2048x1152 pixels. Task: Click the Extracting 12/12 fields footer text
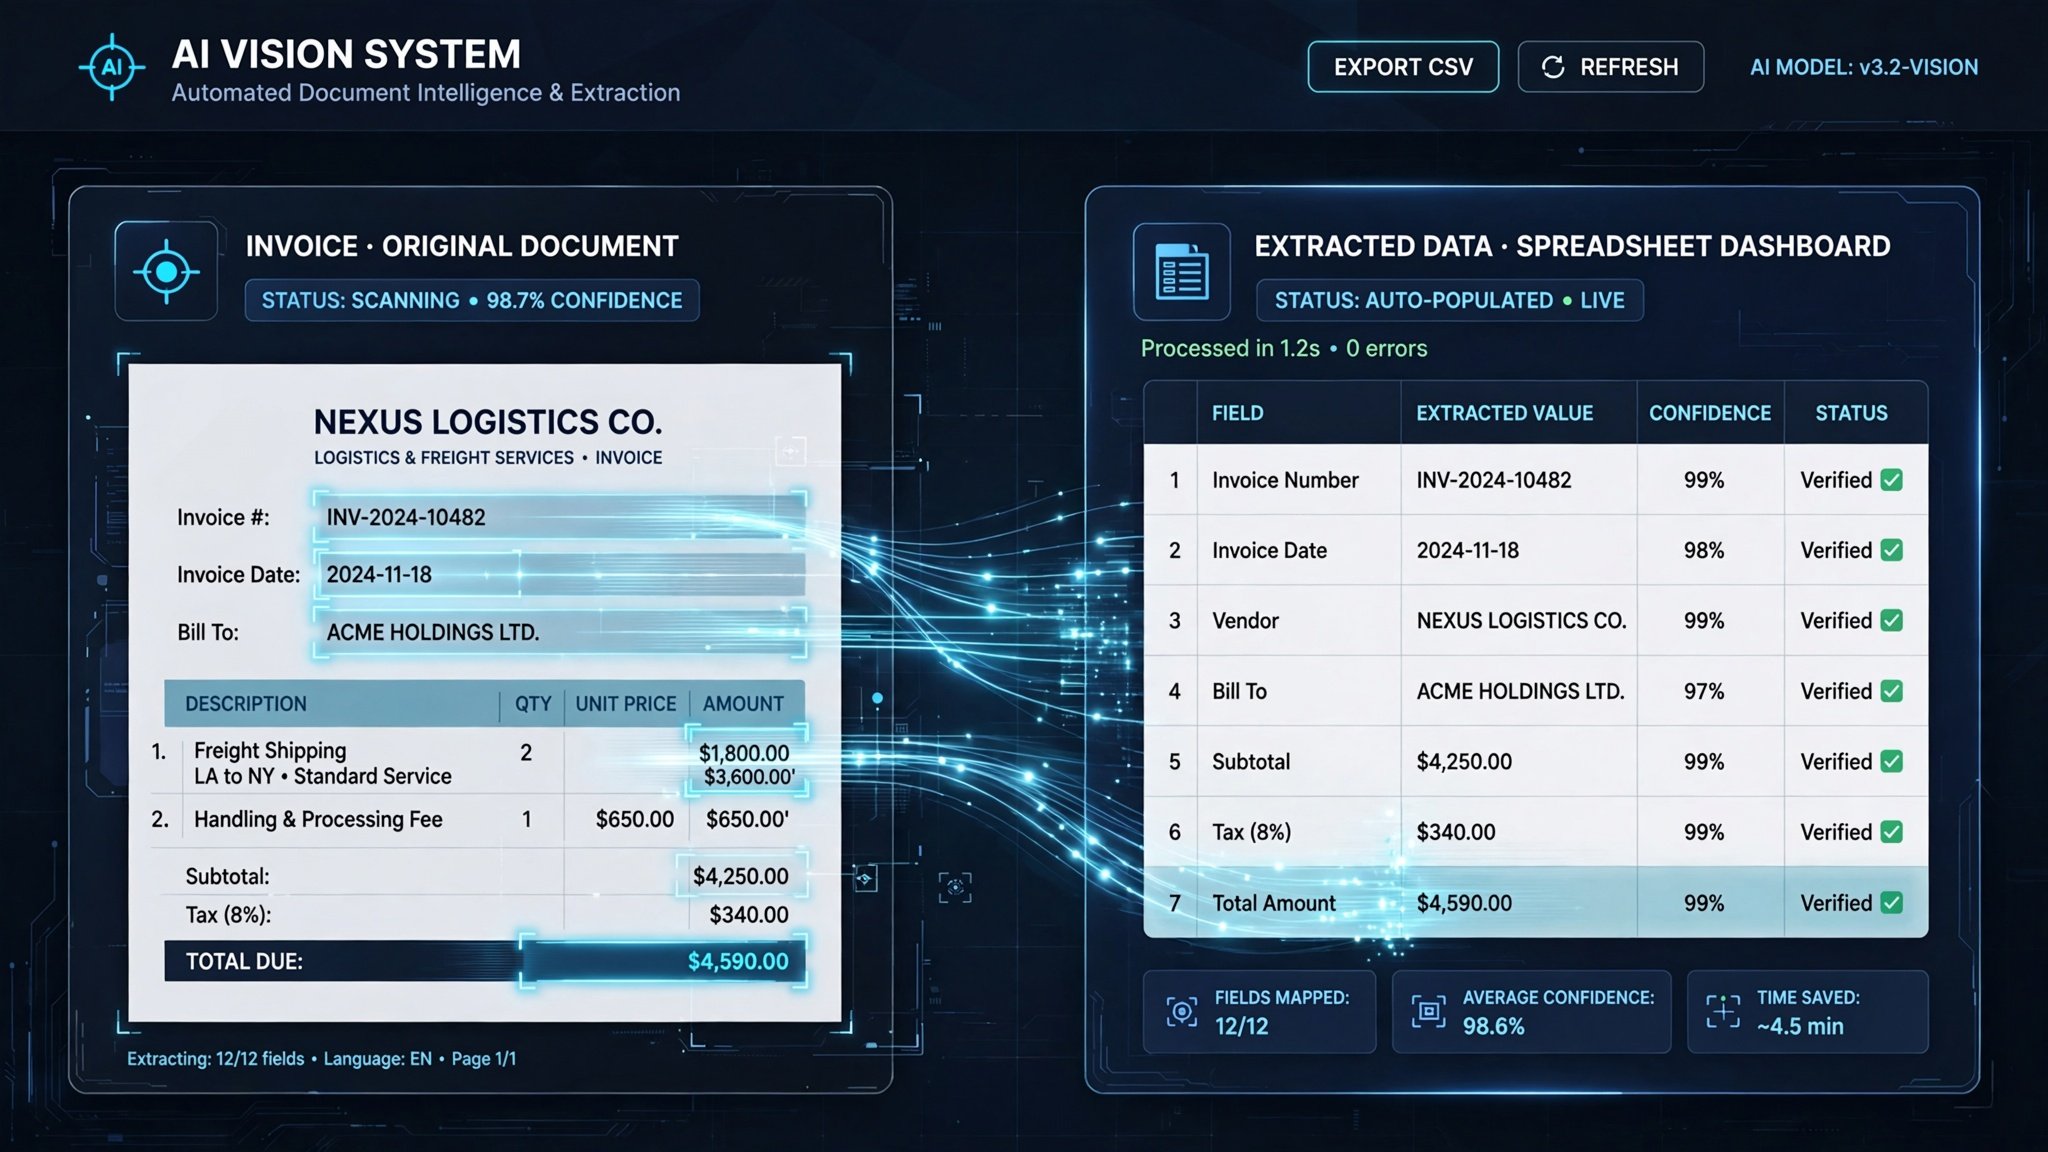pos(215,1058)
